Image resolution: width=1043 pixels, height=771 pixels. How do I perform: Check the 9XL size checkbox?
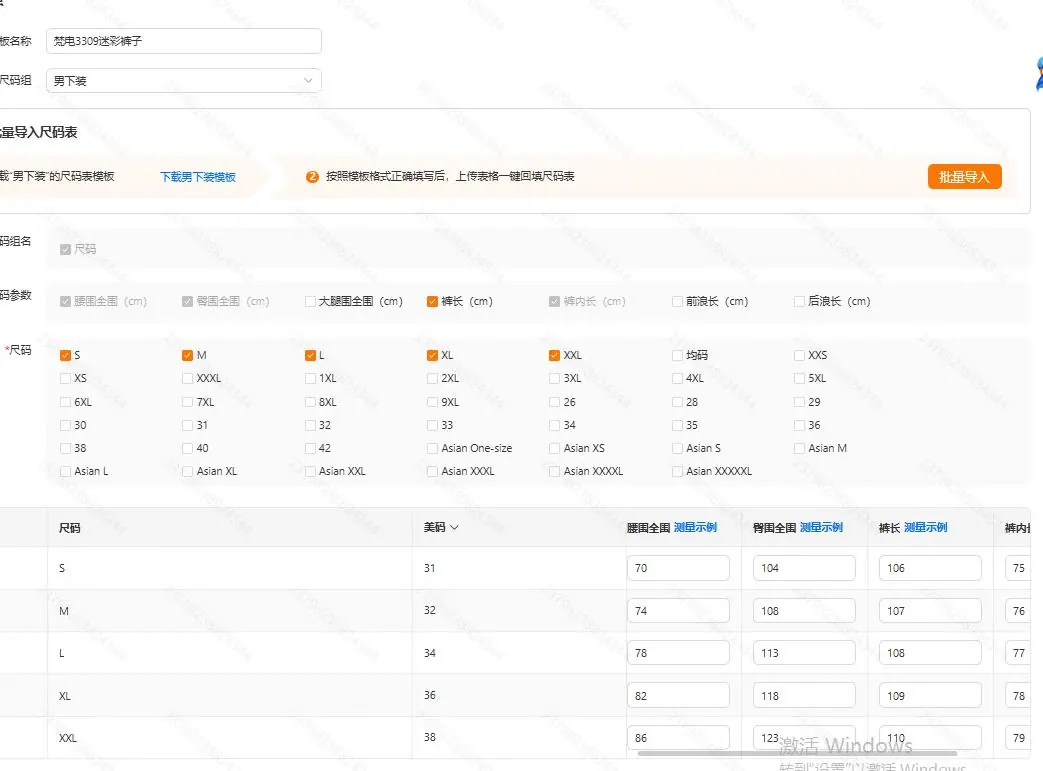[x=432, y=402]
